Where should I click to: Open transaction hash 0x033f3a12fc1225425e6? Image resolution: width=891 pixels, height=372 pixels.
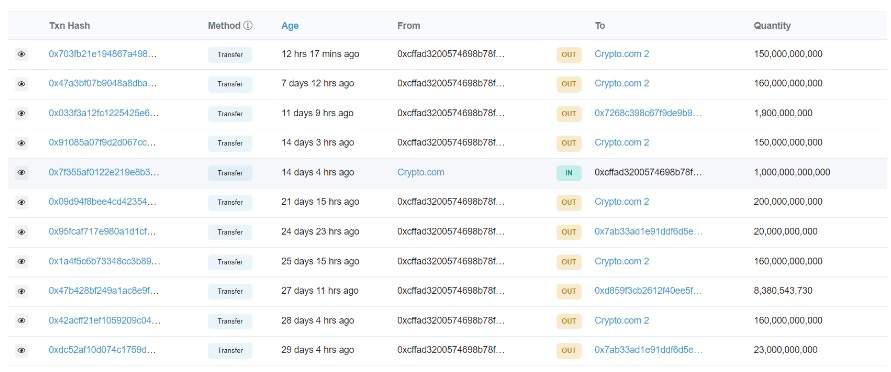coord(103,113)
